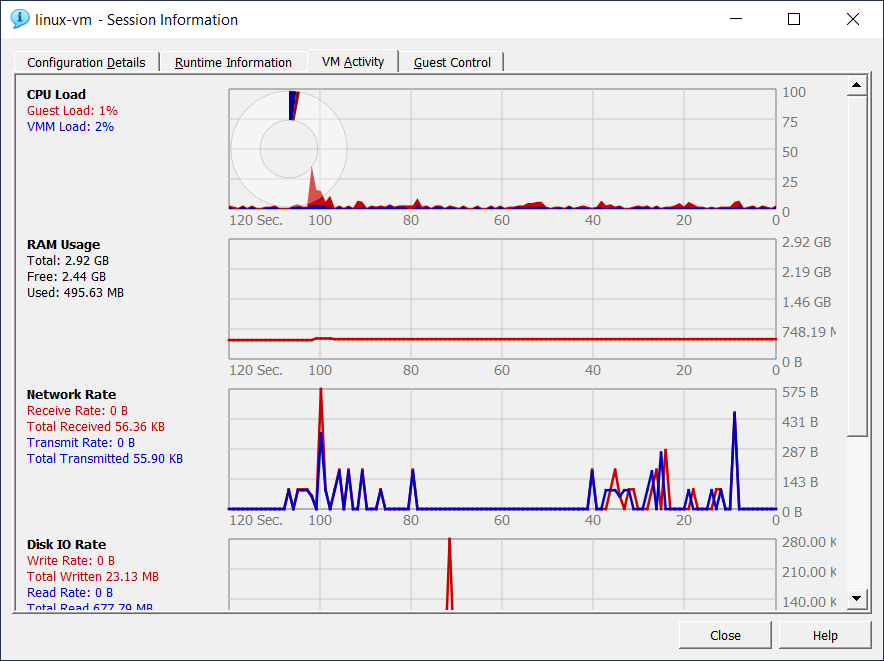Click the circular CPU load pie indicator
The height and width of the screenshot is (661, 884).
[x=289, y=150]
